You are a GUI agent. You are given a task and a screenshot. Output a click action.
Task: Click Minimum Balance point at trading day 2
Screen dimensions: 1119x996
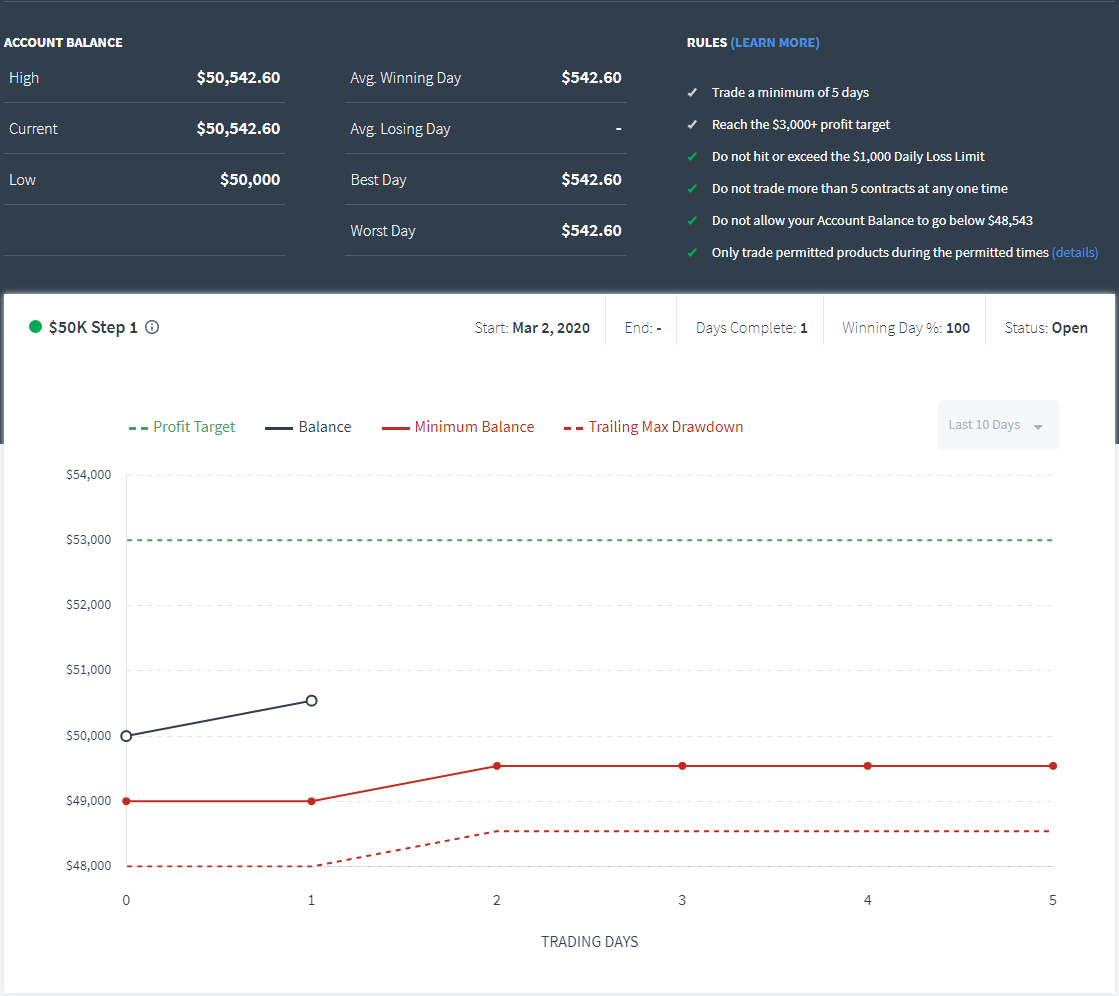click(497, 766)
